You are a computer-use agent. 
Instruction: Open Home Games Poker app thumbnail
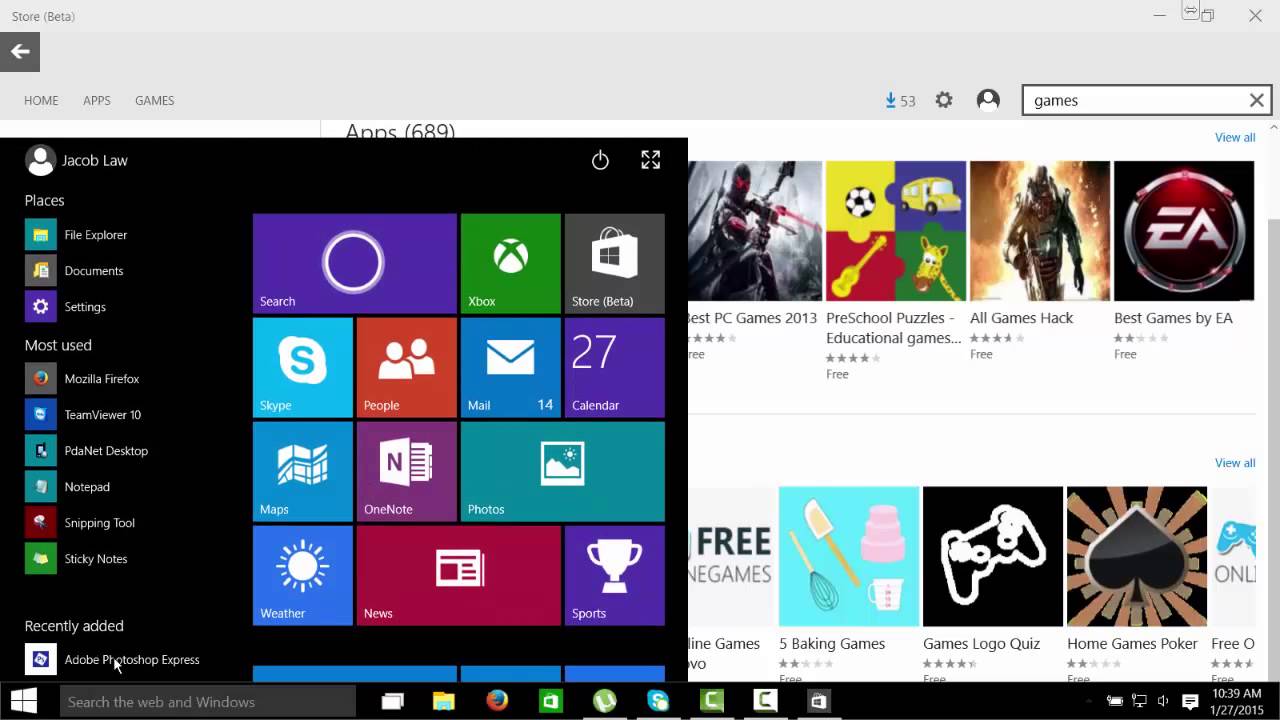coord(1137,556)
